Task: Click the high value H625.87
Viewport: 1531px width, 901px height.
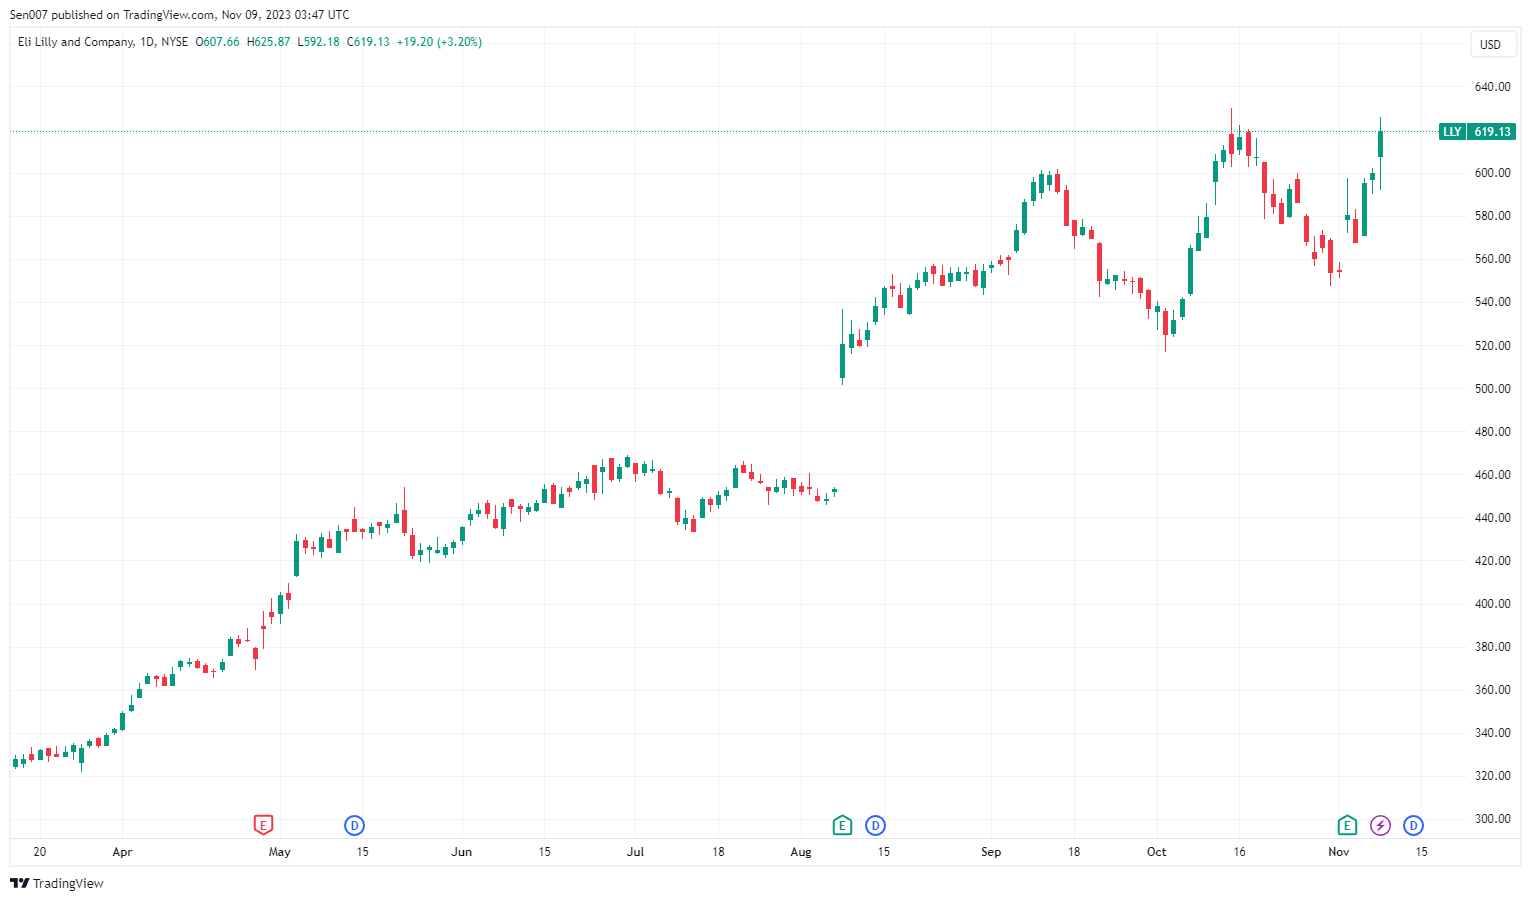Action: pyautogui.click(x=269, y=42)
